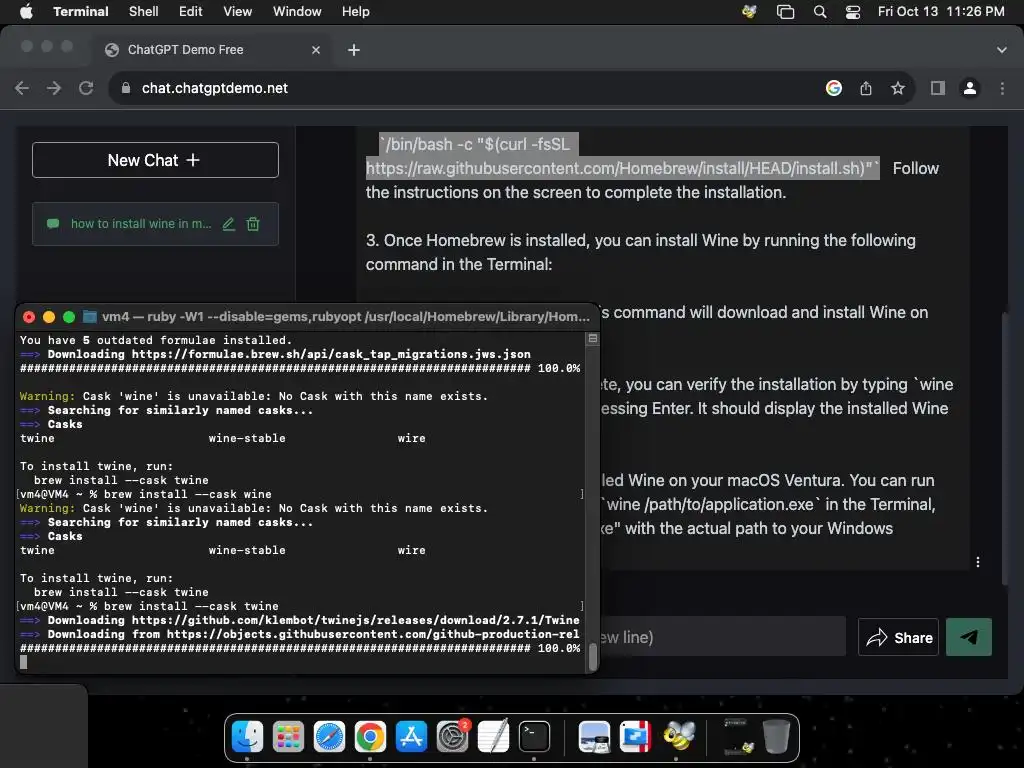Image resolution: width=1024 pixels, height=768 pixels.
Task: Click the Google icon in the address bar
Action: (834, 88)
